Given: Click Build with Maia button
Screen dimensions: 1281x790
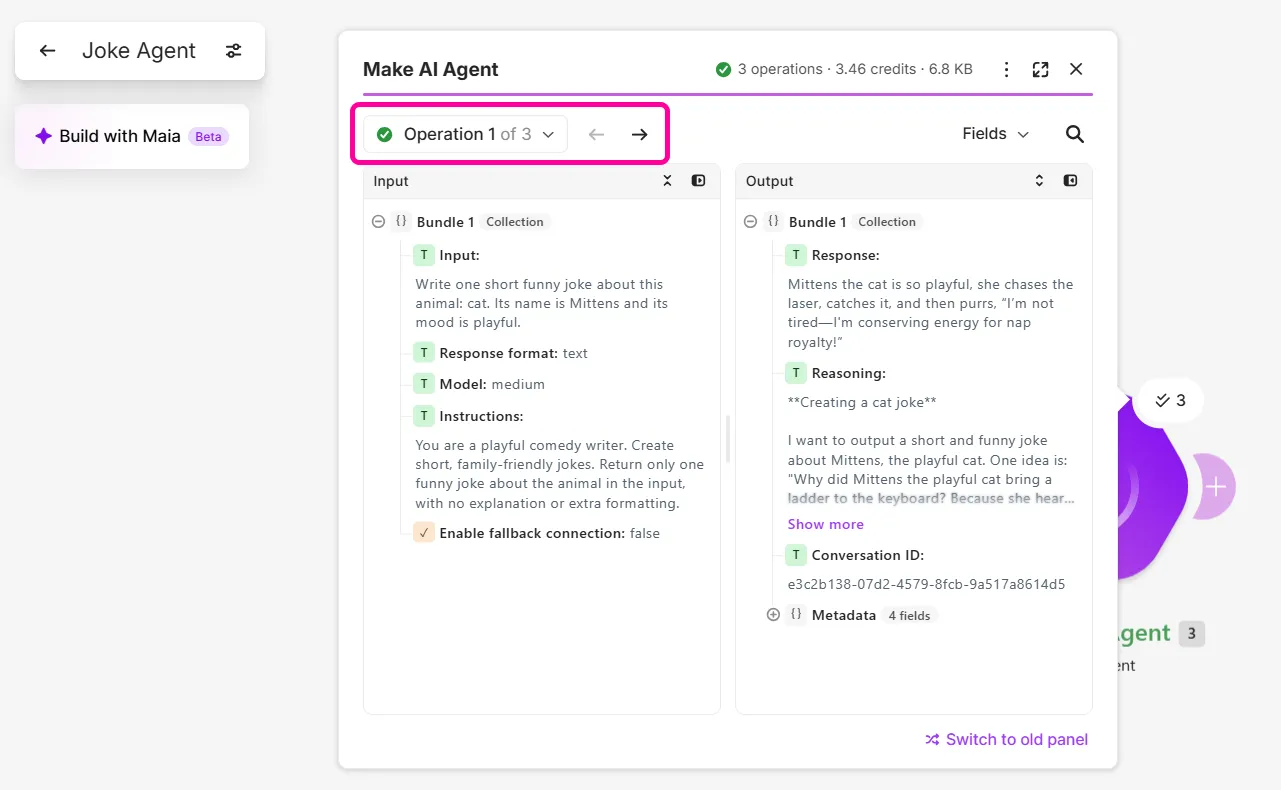Looking at the screenshot, I should (x=132, y=136).
